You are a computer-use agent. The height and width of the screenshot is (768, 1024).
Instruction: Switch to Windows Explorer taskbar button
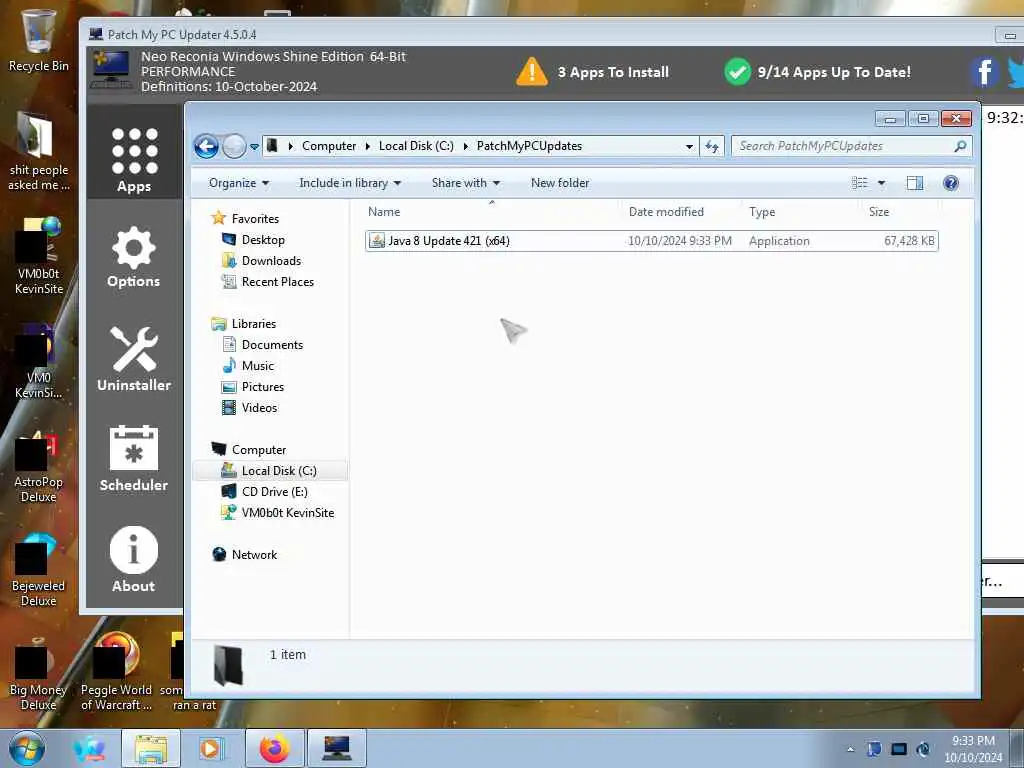pyautogui.click(x=151, y=748)
